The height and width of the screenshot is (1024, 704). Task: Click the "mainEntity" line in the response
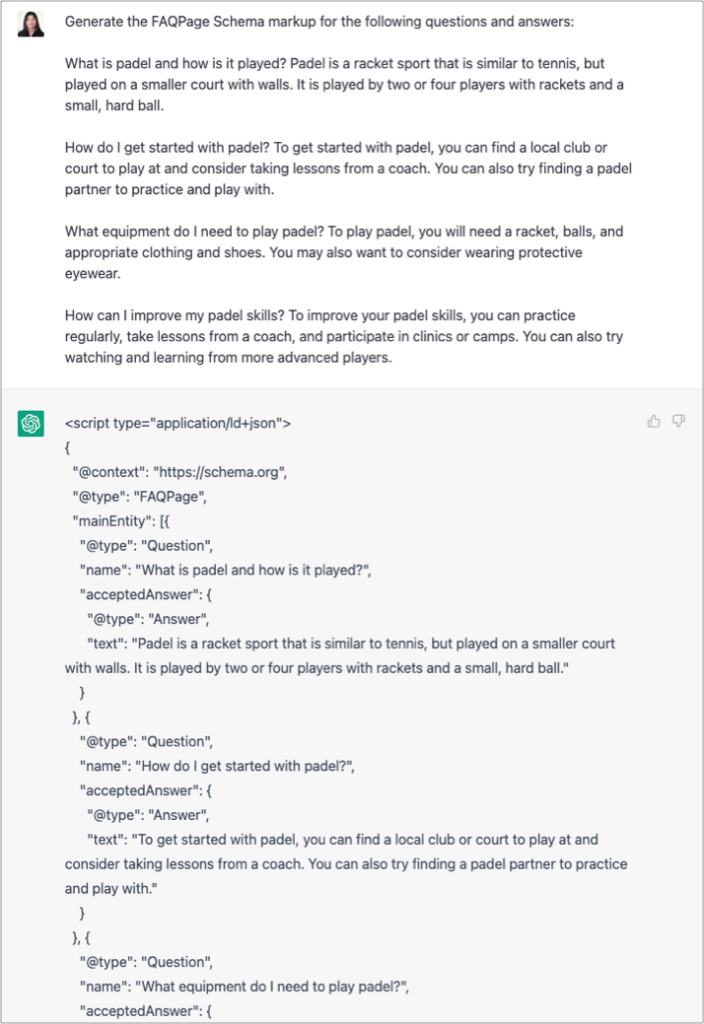121,521
